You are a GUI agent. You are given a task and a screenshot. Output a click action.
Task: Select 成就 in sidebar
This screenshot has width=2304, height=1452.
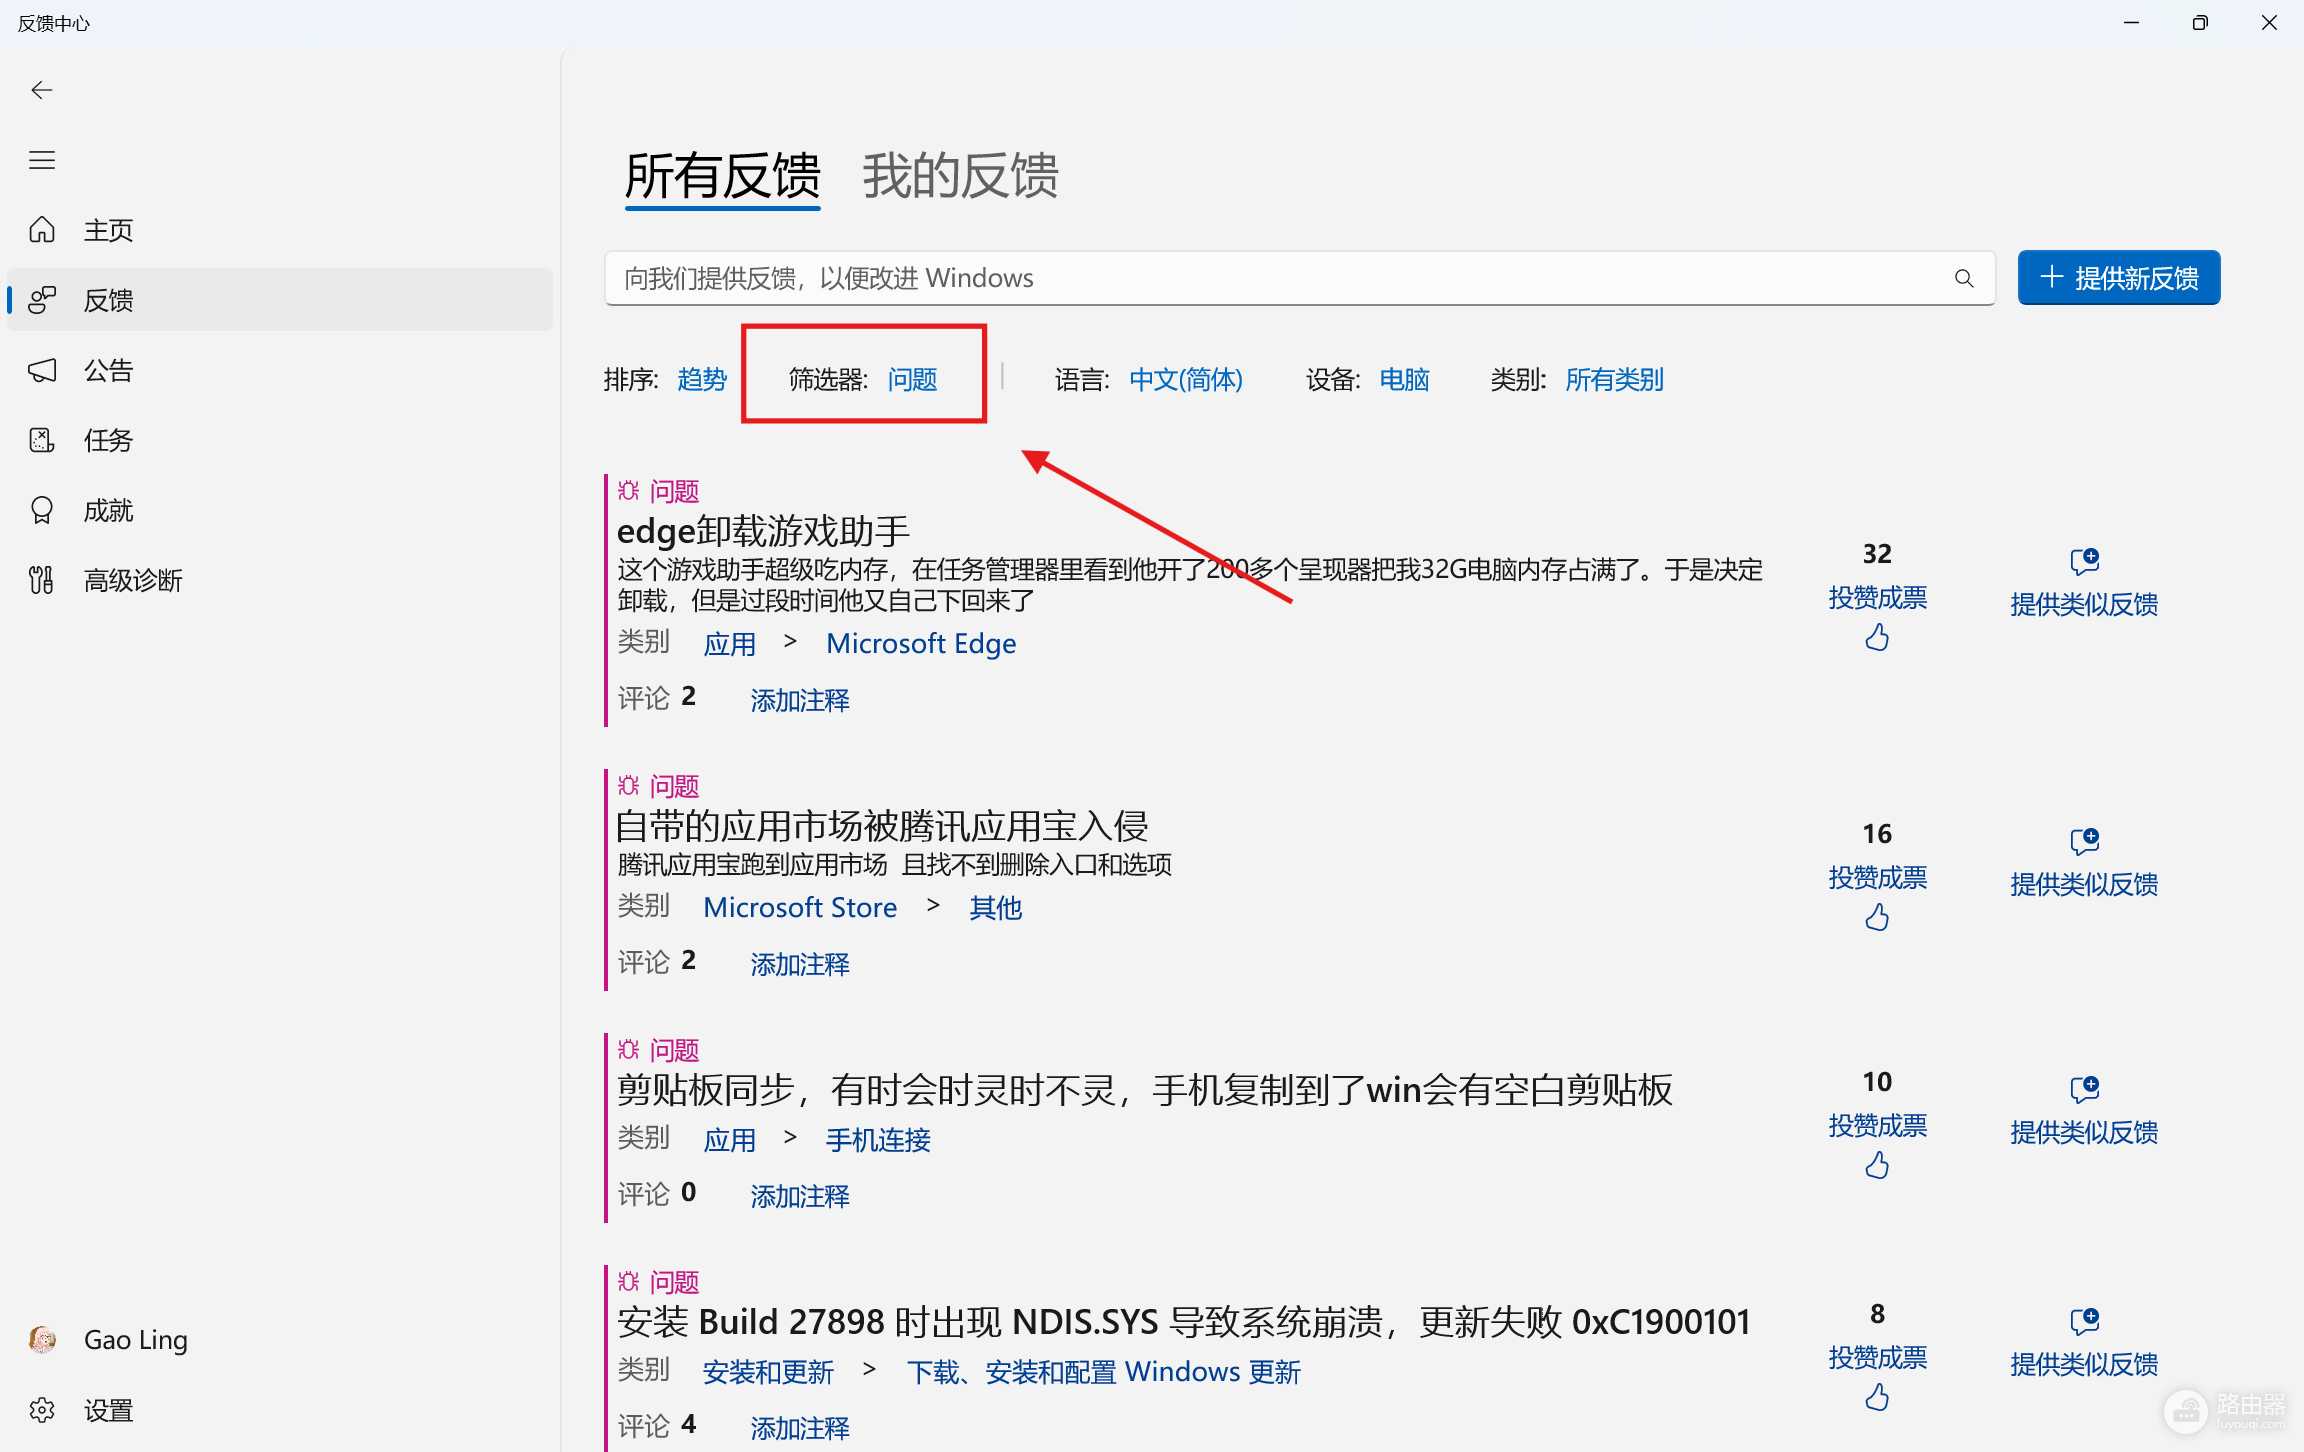click(x=280, y=510)
